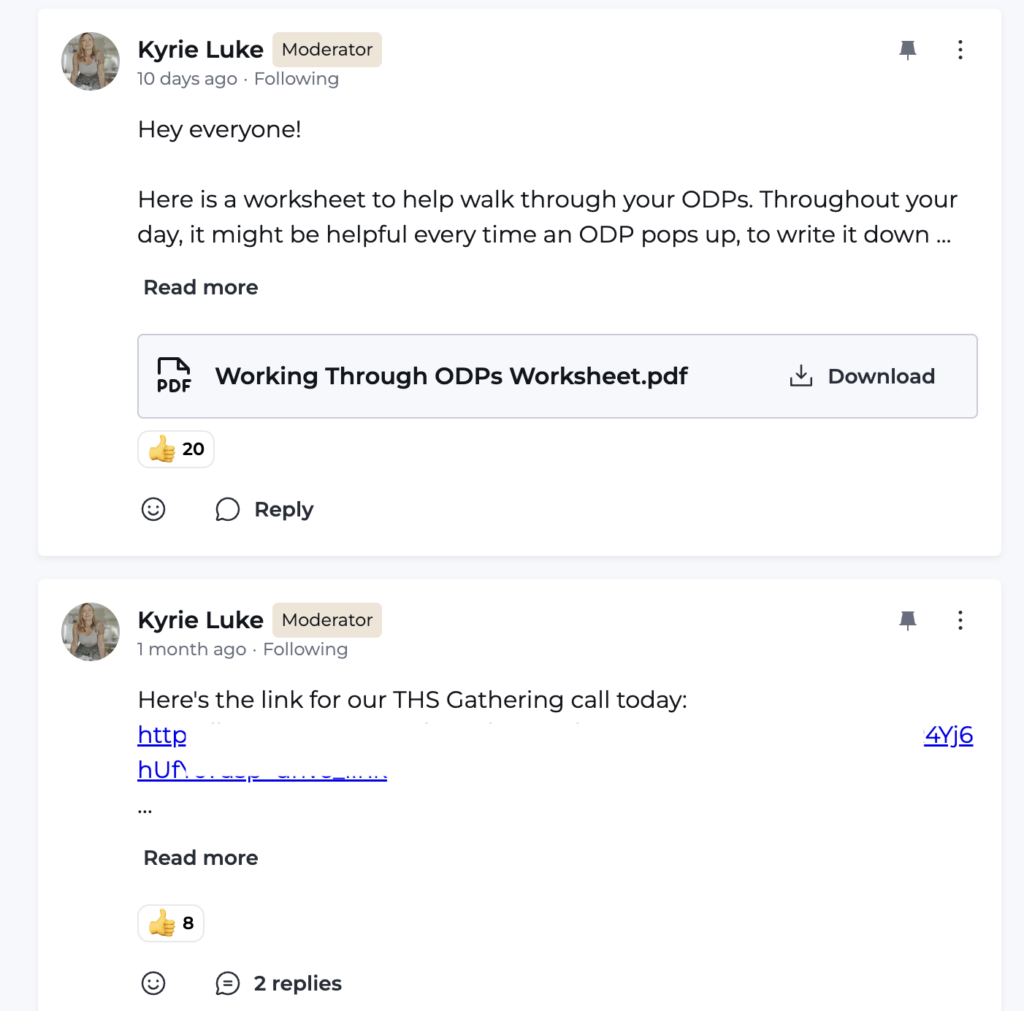This screenshot has height=1011, width=1024.
Task: Toggle thumbs-up reaction showing 8
Action: 171,923
